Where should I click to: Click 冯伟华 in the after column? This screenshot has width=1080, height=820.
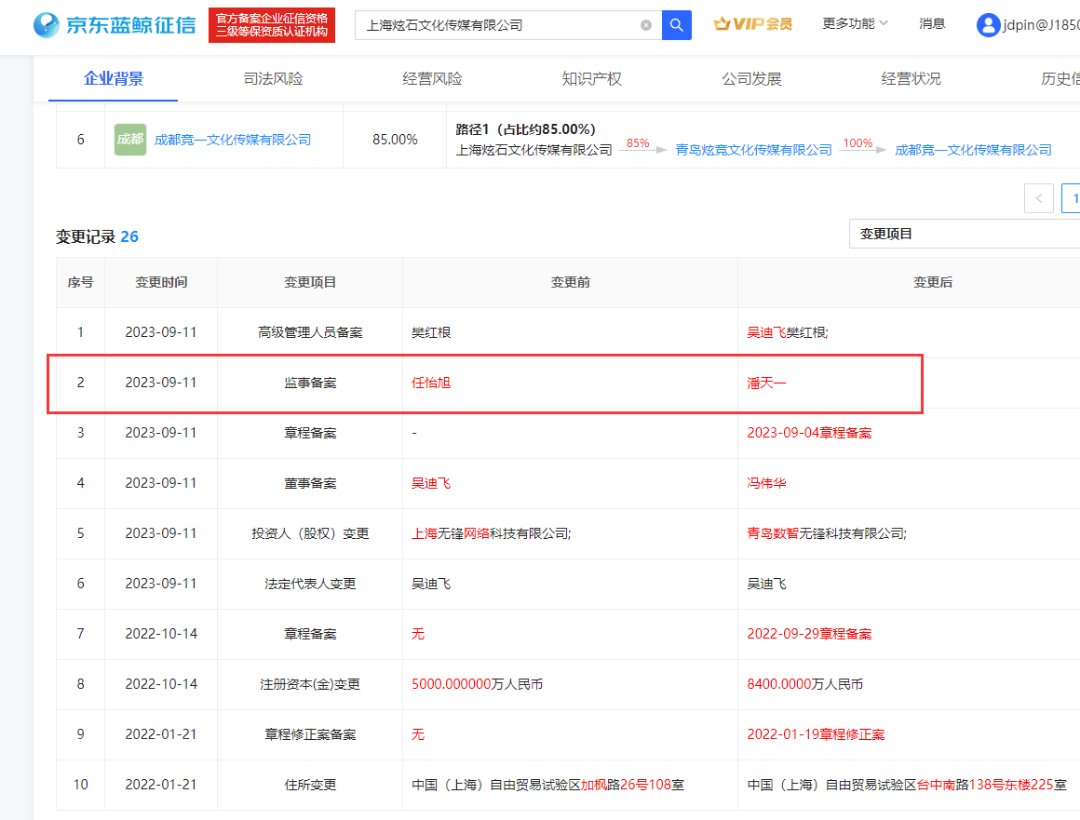tap(766, 483)
